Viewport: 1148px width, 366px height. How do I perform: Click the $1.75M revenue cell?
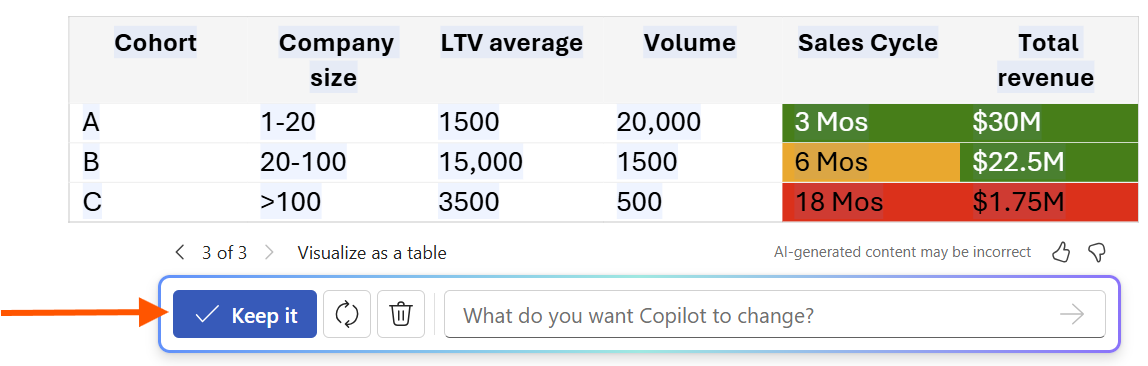1049,202
